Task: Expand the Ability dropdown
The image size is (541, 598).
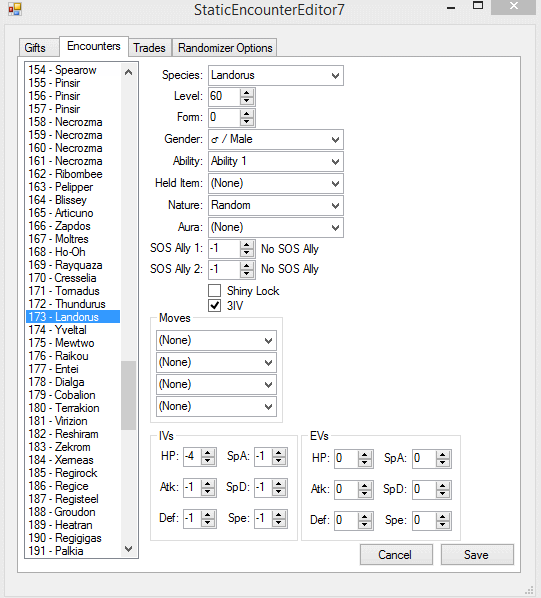Action: click(x=276, y=162)
